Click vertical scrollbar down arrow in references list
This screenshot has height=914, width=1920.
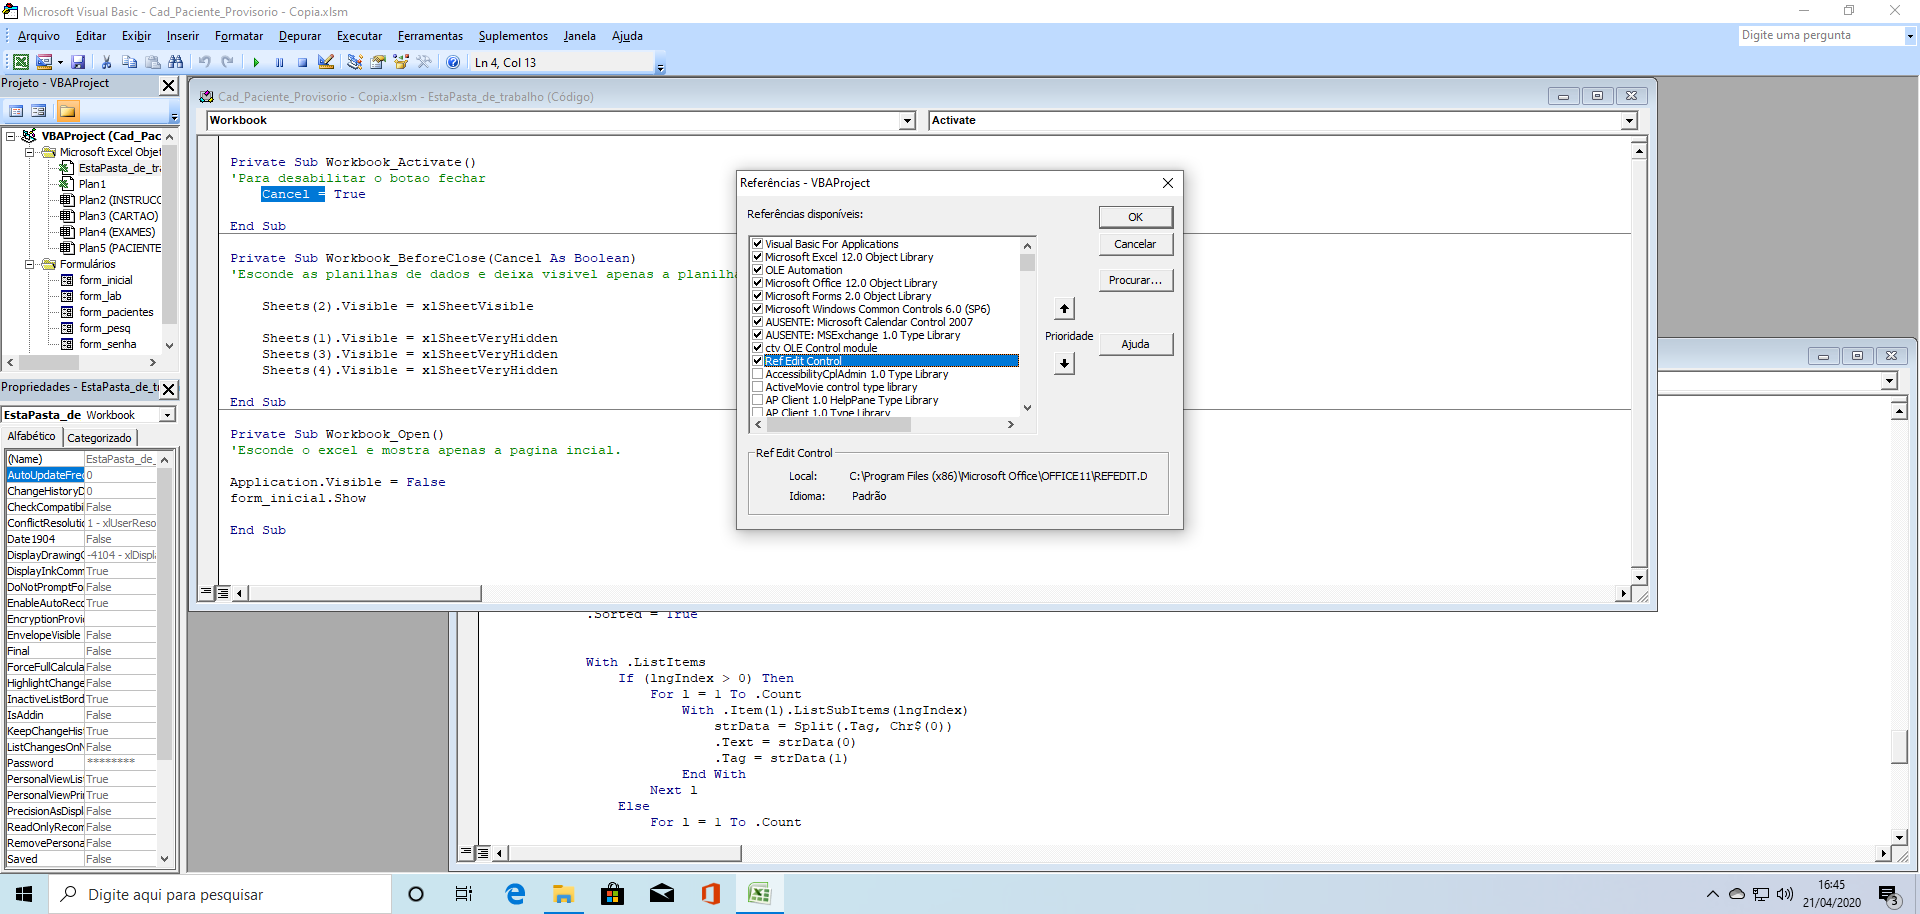point(1027,408)
